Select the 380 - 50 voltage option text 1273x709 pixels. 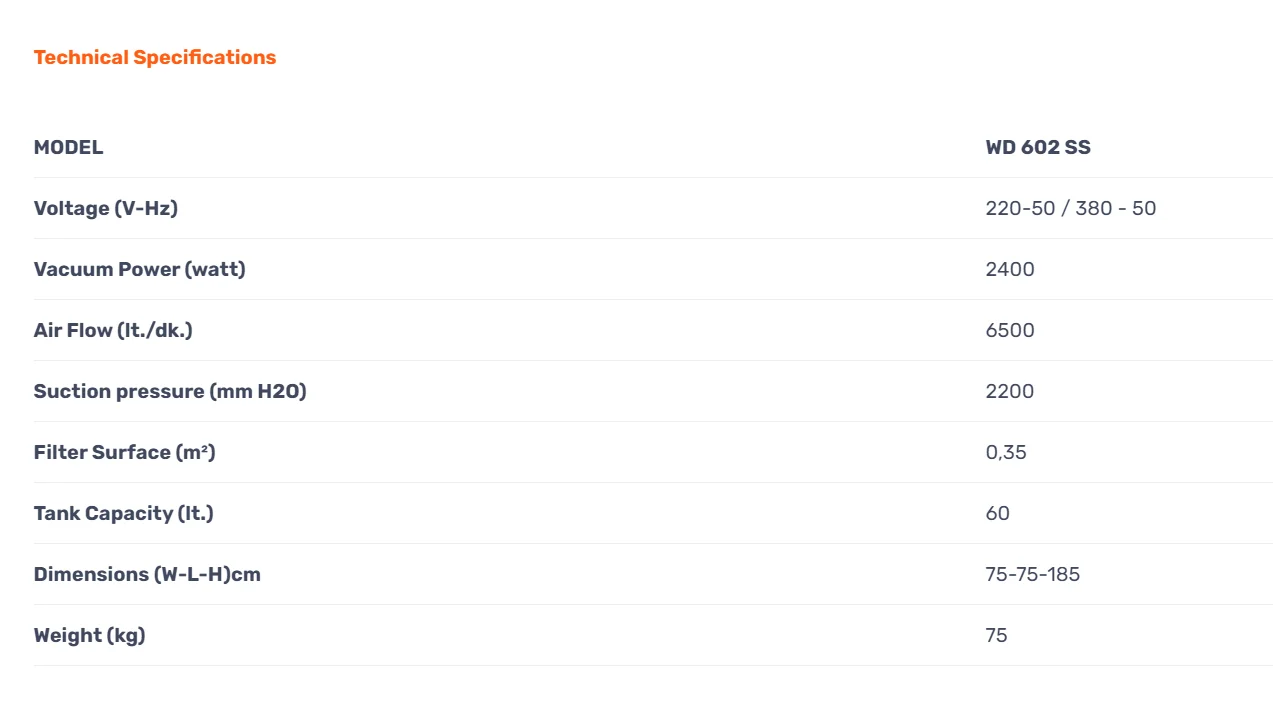(x=1116, y=208)
